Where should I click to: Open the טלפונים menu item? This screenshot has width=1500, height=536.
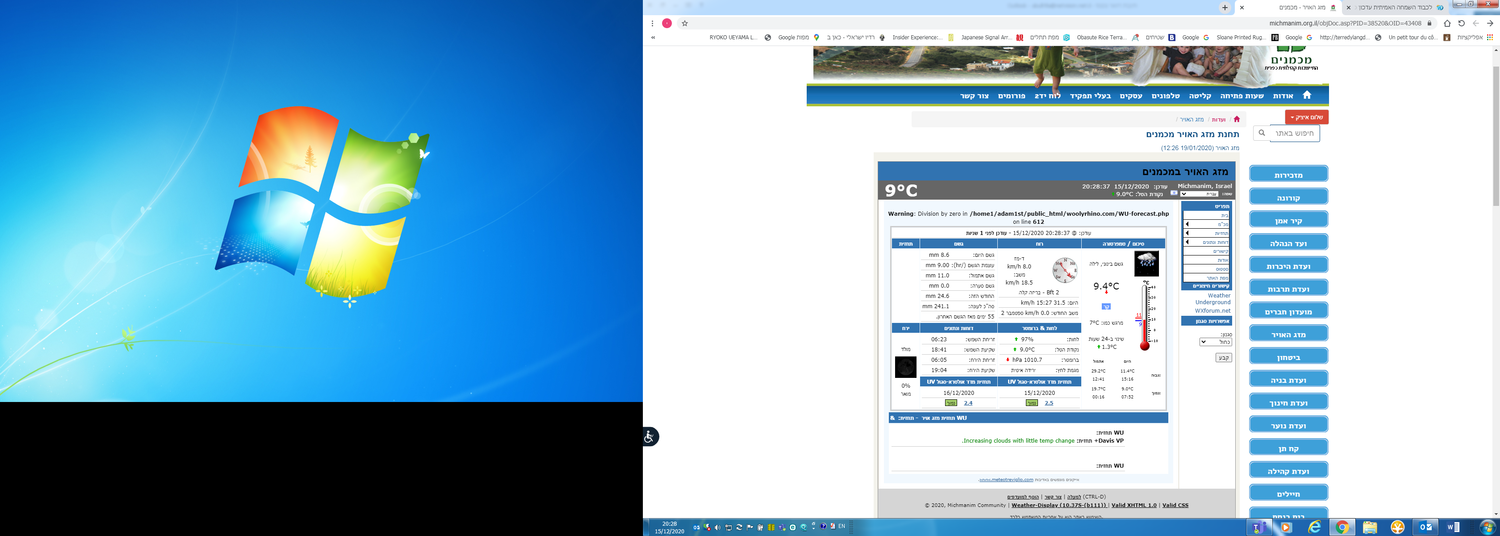click(x=1166, y=96)
